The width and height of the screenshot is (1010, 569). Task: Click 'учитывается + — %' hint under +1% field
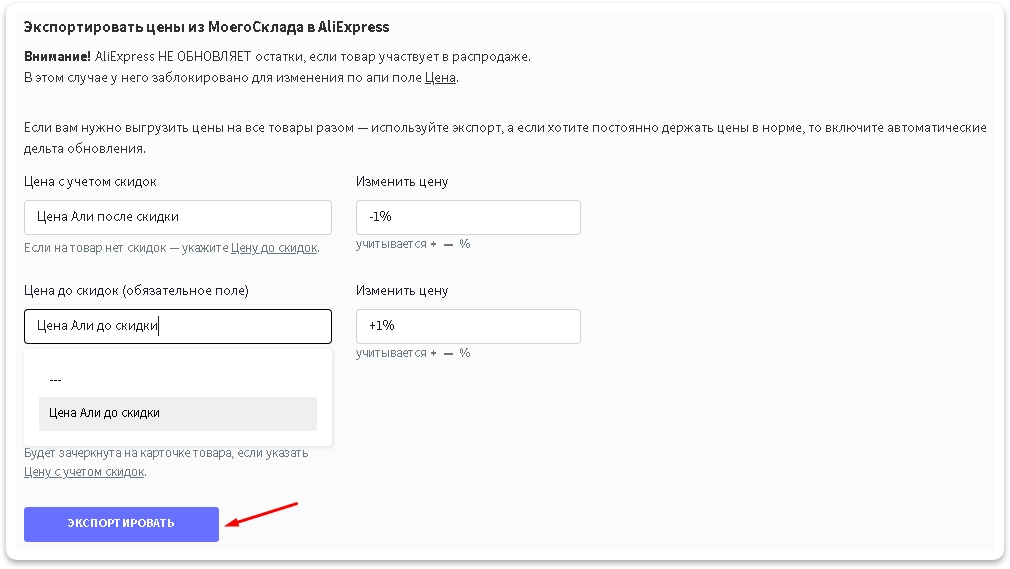[412, 352]
